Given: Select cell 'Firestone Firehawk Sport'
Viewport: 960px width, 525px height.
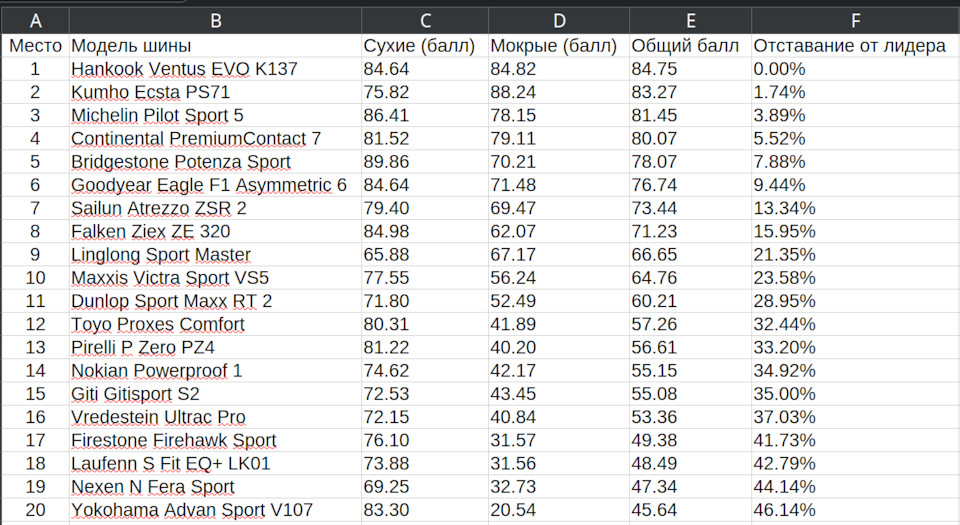Looking at the screenshot, I should pyautogui.click(x=216, y=441).
